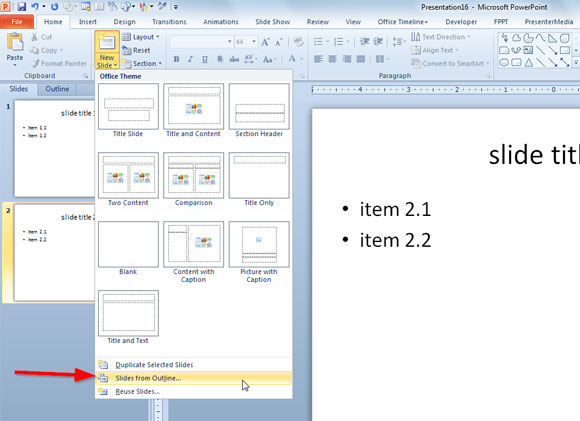This screenshot has height=421, width=580.
Task: Toggle Align Text Left
Action: click(318, 59)
